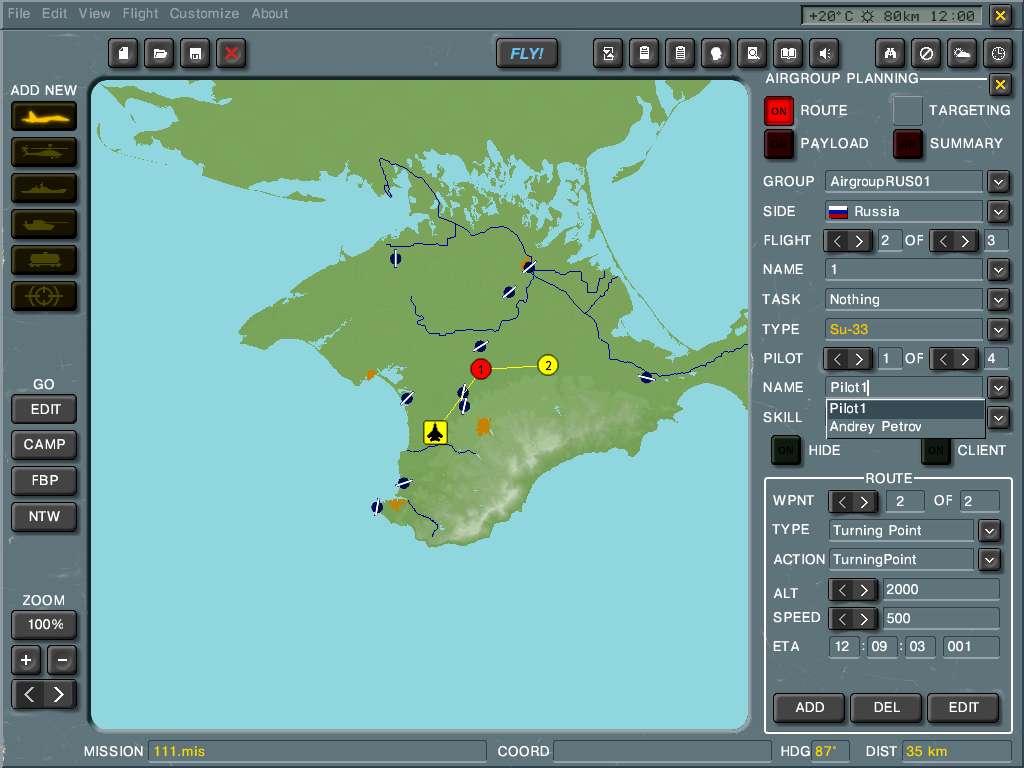Add a new helicopter group
The height and width of the screenshot is (768, 1024).
44,153
